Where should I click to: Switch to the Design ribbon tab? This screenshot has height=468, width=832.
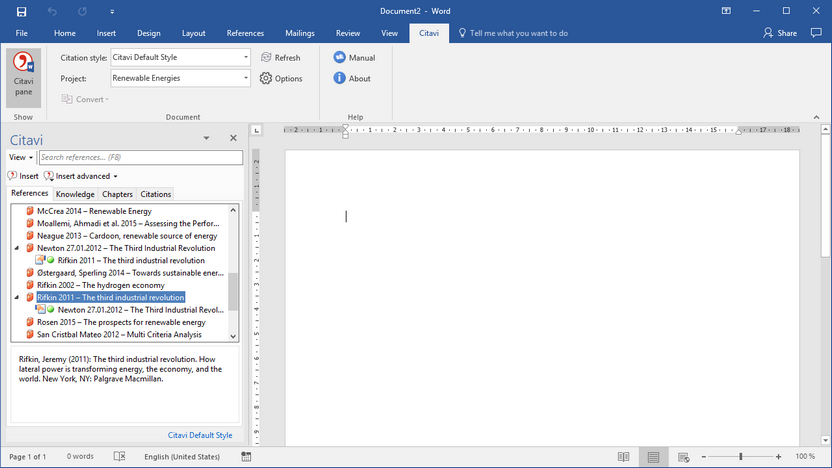tap(149, 33)
